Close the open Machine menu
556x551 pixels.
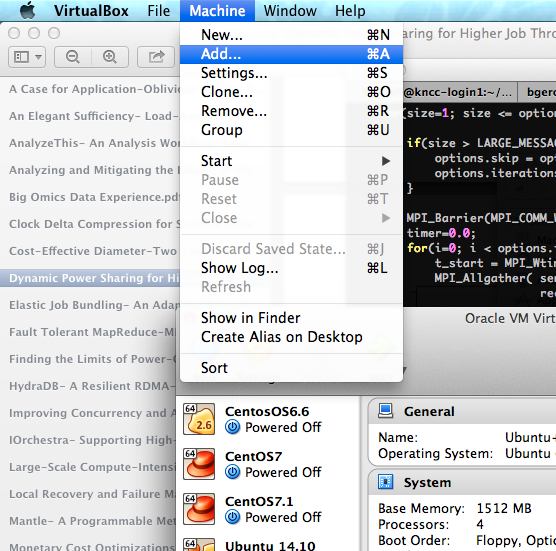pos(217,11)
